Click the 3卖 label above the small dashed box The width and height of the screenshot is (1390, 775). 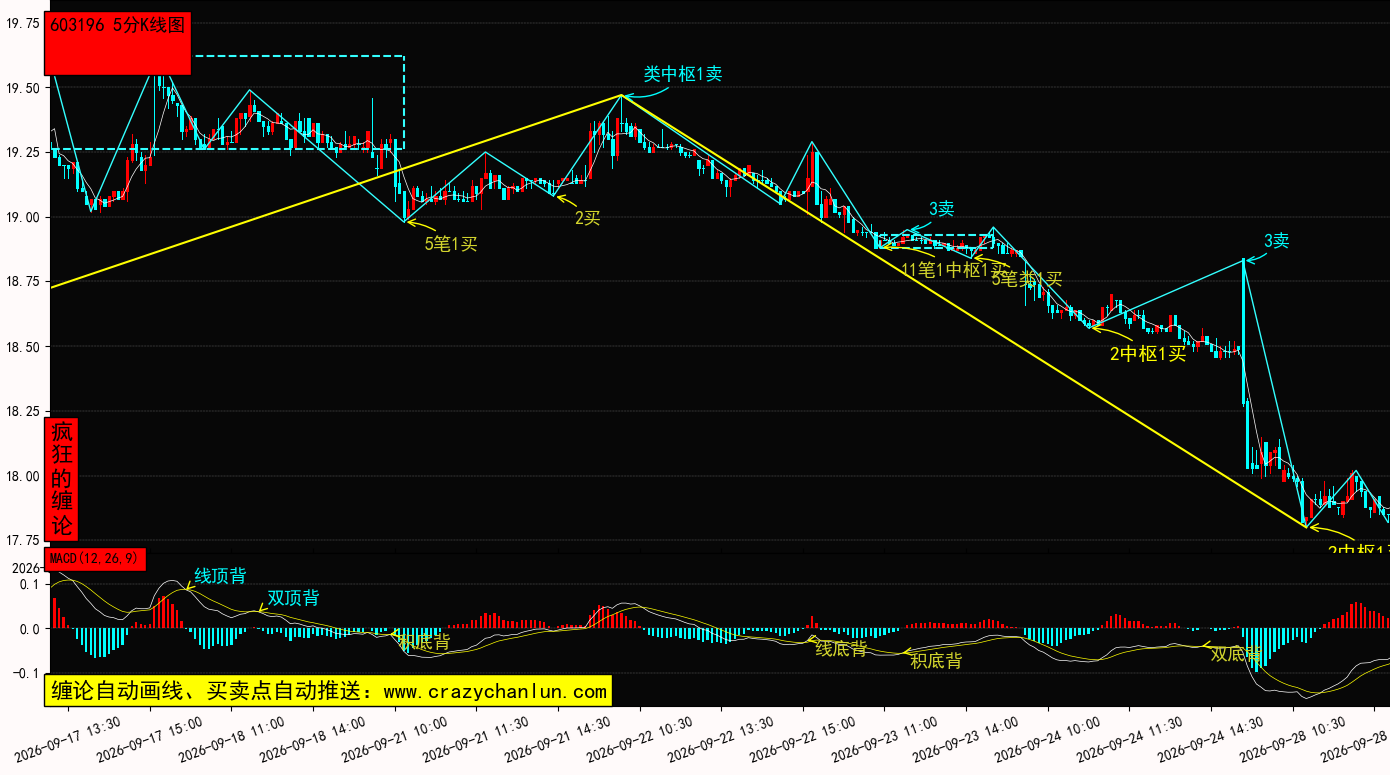942,209
